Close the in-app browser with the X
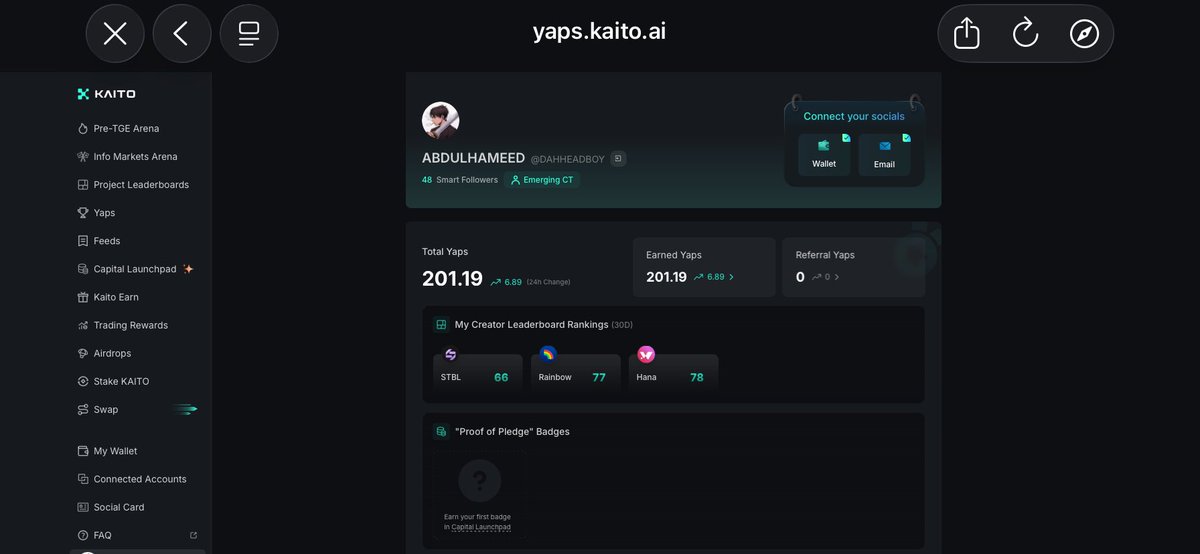The height and width of the screenshot is (554, 1200). tap(115, 34)
